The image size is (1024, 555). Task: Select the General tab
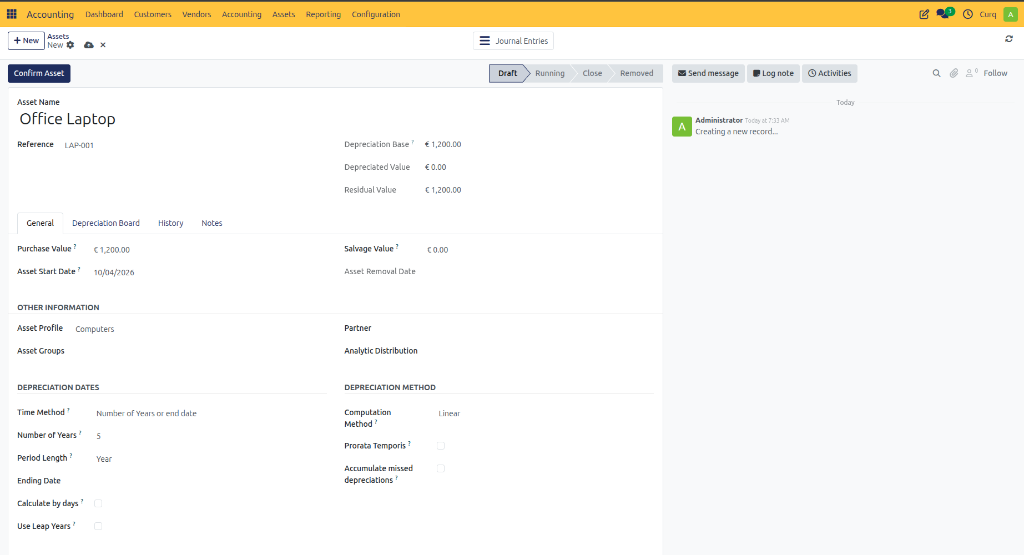[40, 223]
